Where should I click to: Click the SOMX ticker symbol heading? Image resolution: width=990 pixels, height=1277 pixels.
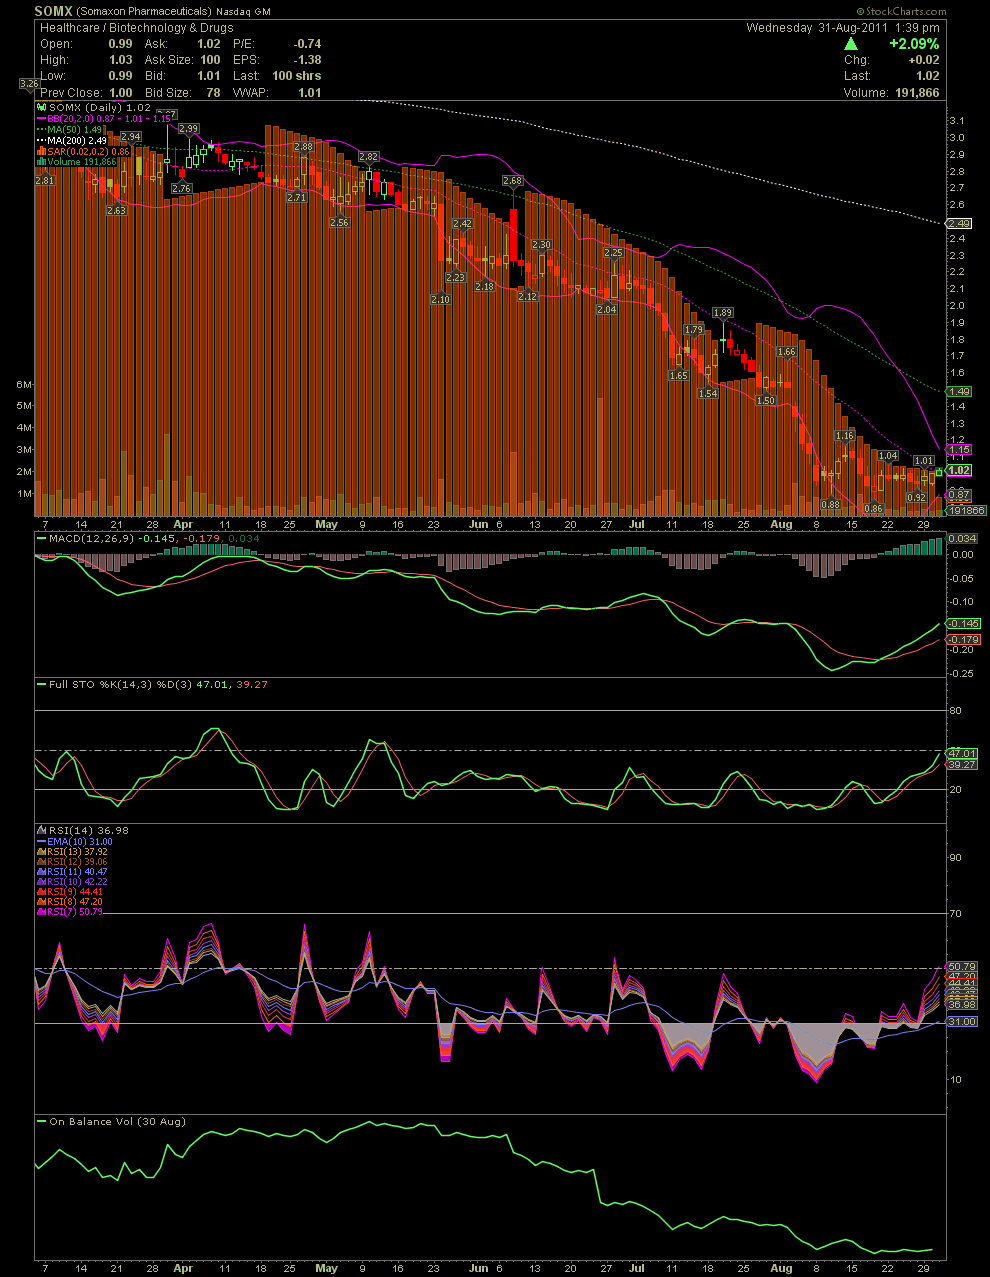(53, 11)
